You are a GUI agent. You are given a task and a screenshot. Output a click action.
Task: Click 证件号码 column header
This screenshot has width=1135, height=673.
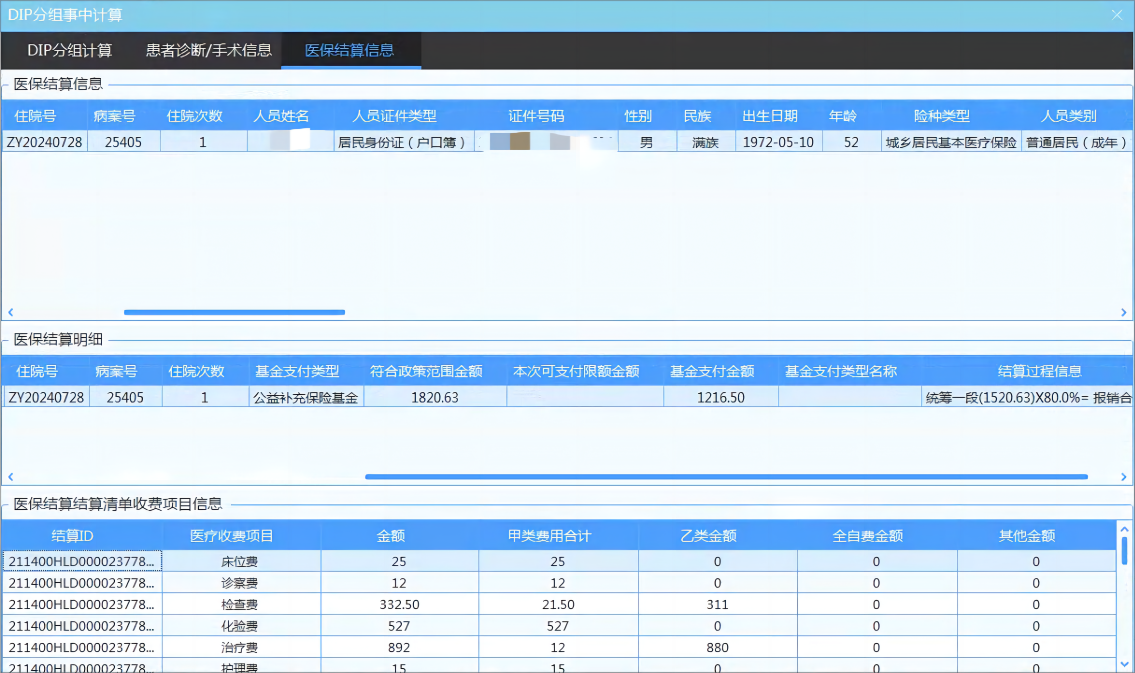(x=536, y=116)
